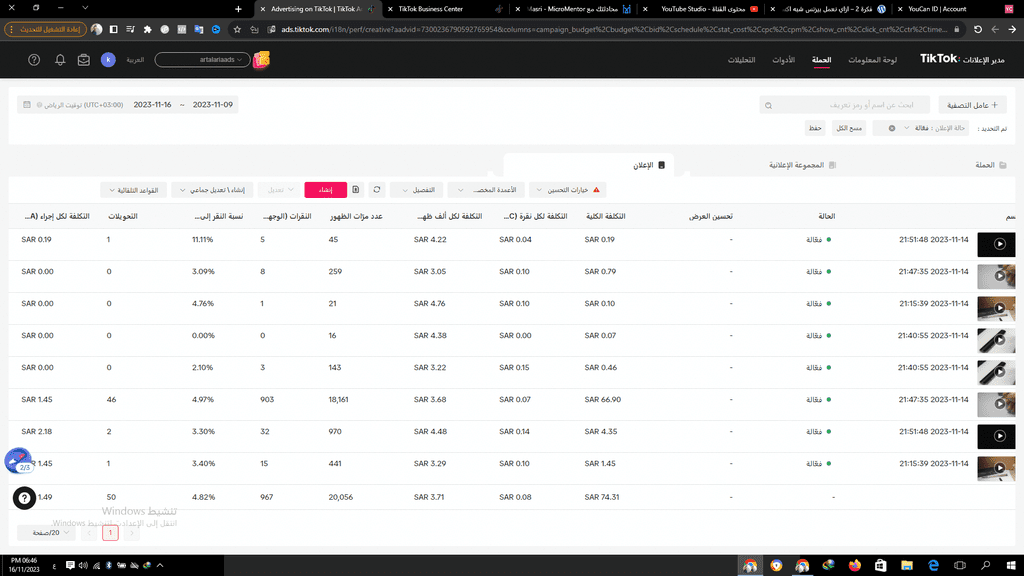Open File Explorer from the taskbar
The height and width of the screenshot is (576, 1024).
pyautogui.click(x=907, y=566)
